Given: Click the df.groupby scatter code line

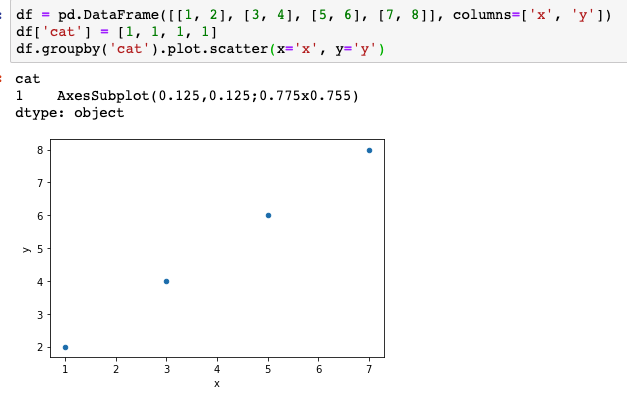Looking at the screenshot, I should [x=200, y=49].
